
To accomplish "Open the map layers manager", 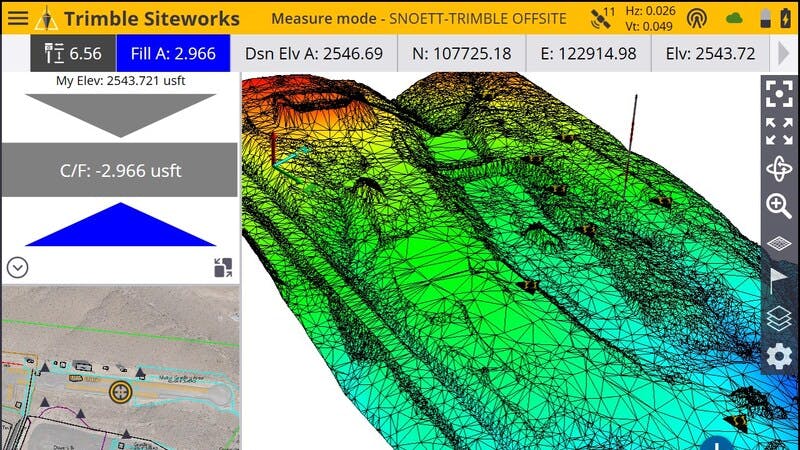I will coord(779,319).
